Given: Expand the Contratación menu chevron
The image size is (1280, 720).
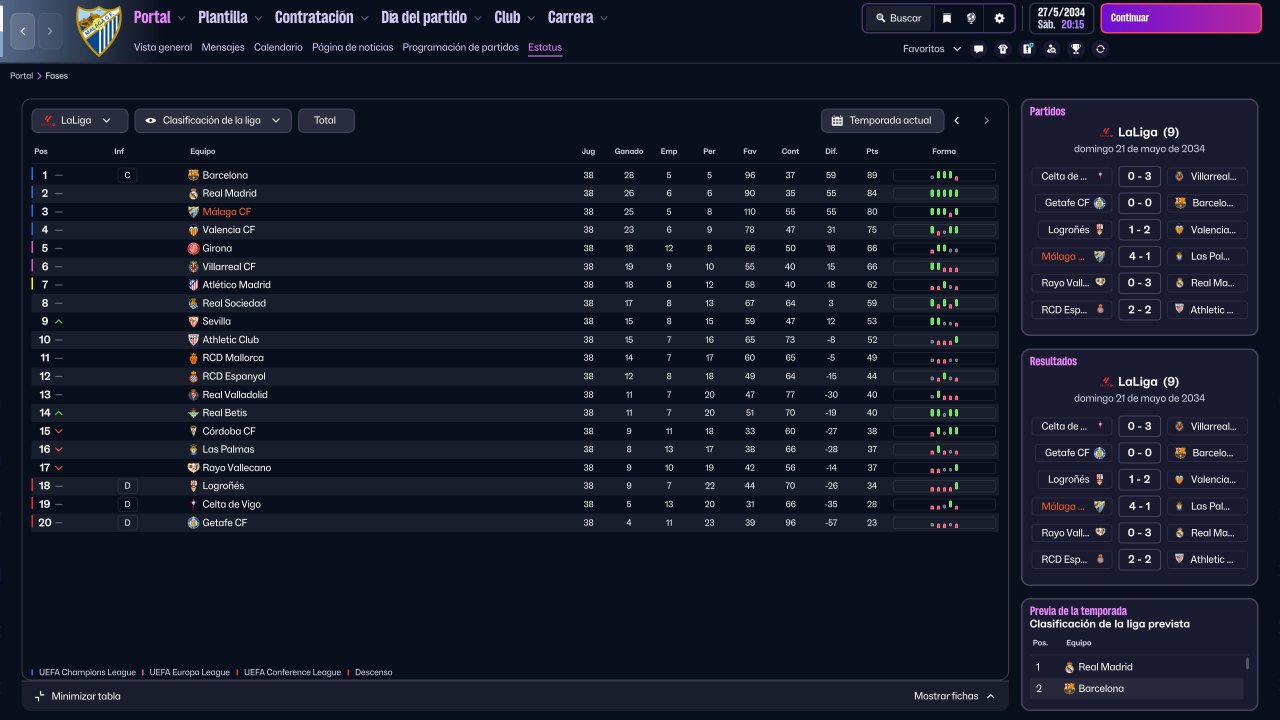Looking at the screenshot, I should pos(366,18).
